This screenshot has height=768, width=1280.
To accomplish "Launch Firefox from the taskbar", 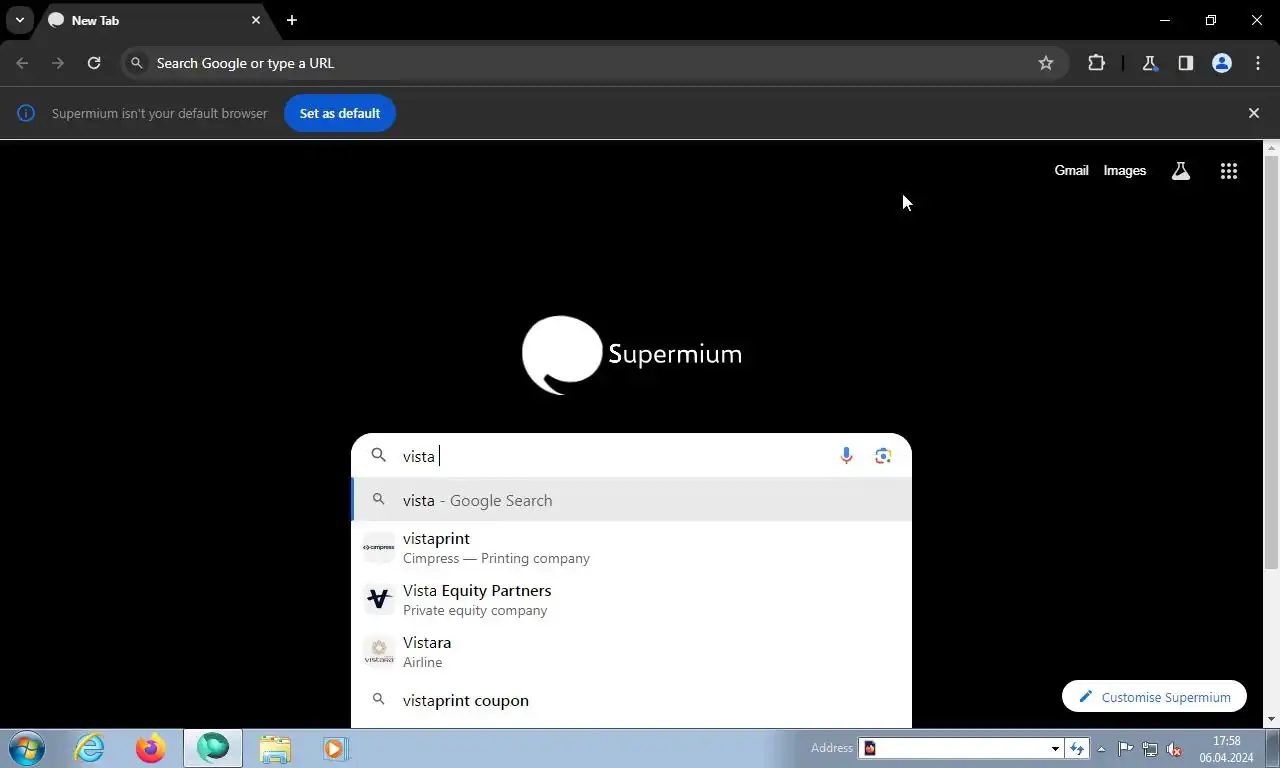I will coord(151,748).
